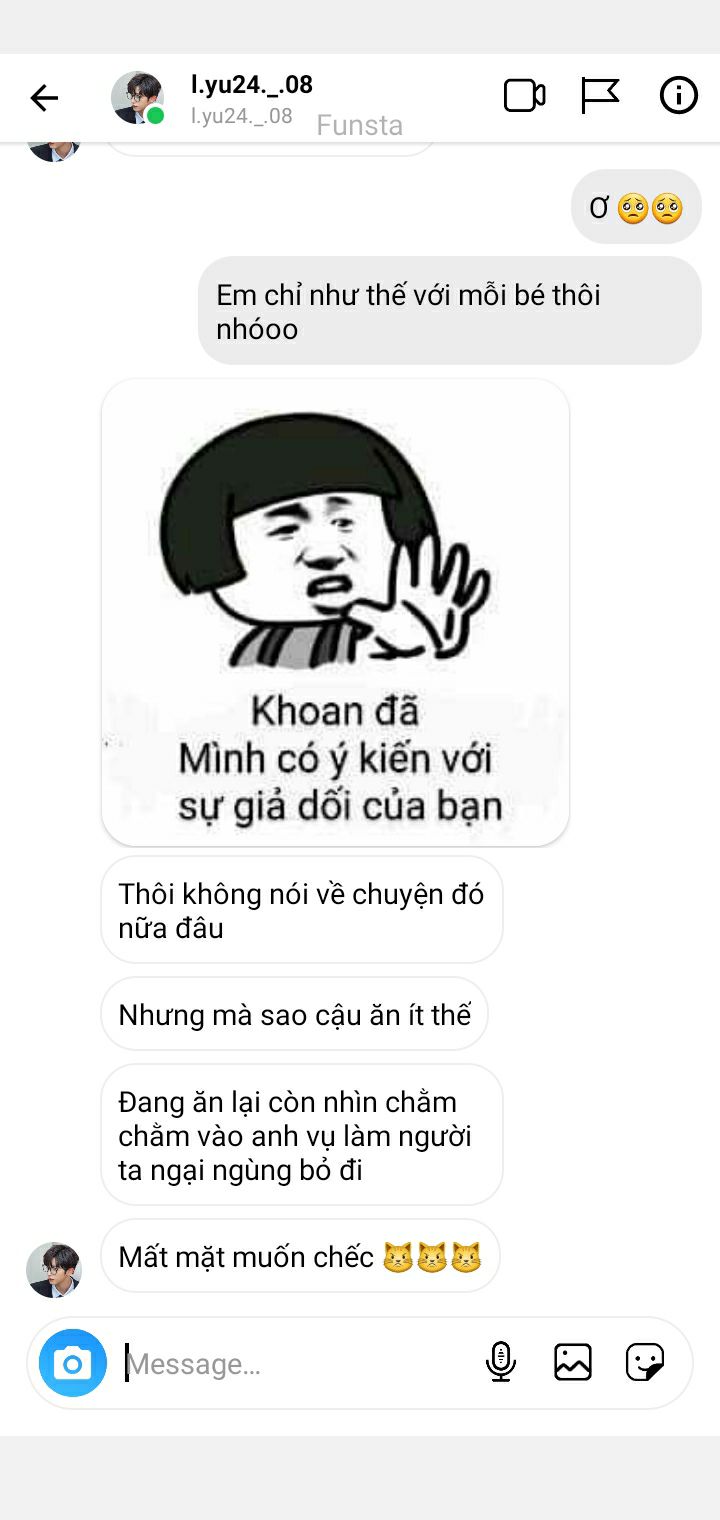Start a video call with camera icon
Screen dimensions: 720x1520
524,96
